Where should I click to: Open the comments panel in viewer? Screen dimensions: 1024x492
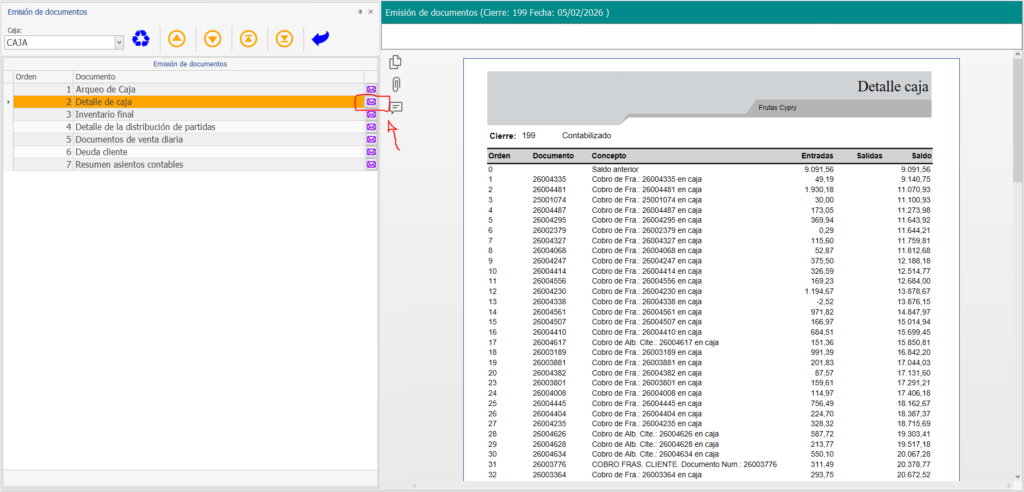tap(396, 107)
